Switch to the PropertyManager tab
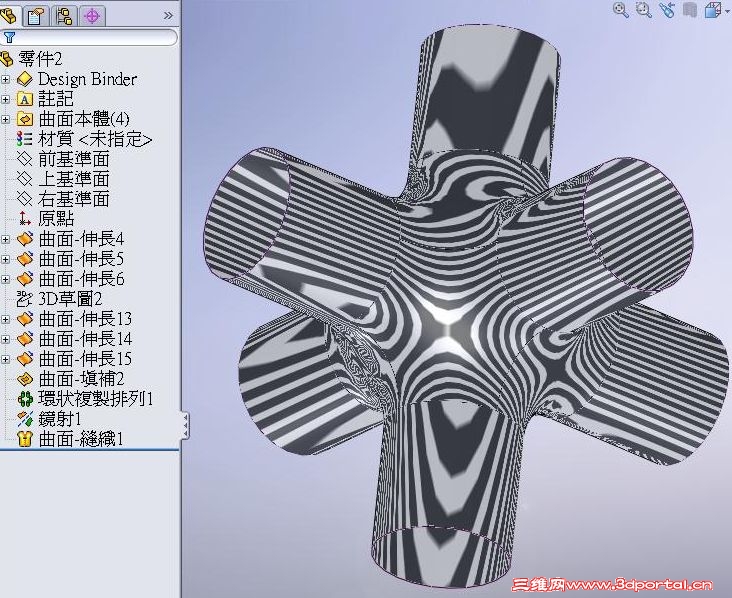 click(x=36, y=16)
